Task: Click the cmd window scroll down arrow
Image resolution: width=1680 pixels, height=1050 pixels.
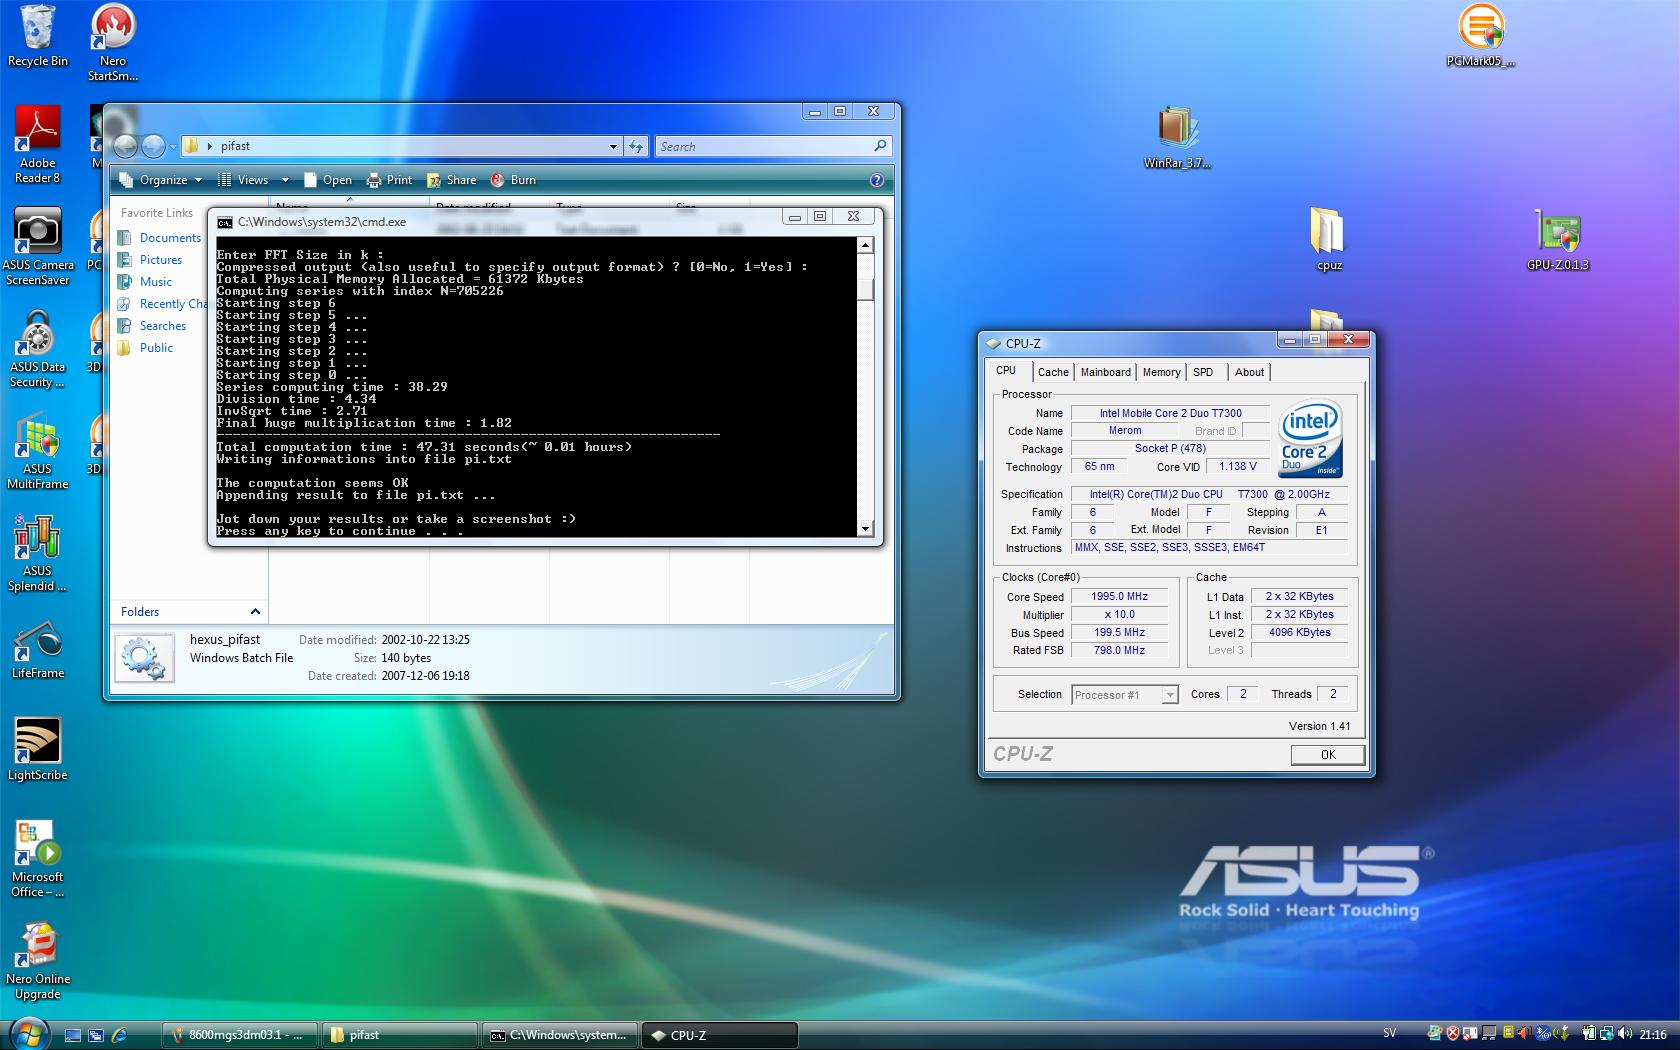Action: (x=865, y=528)
